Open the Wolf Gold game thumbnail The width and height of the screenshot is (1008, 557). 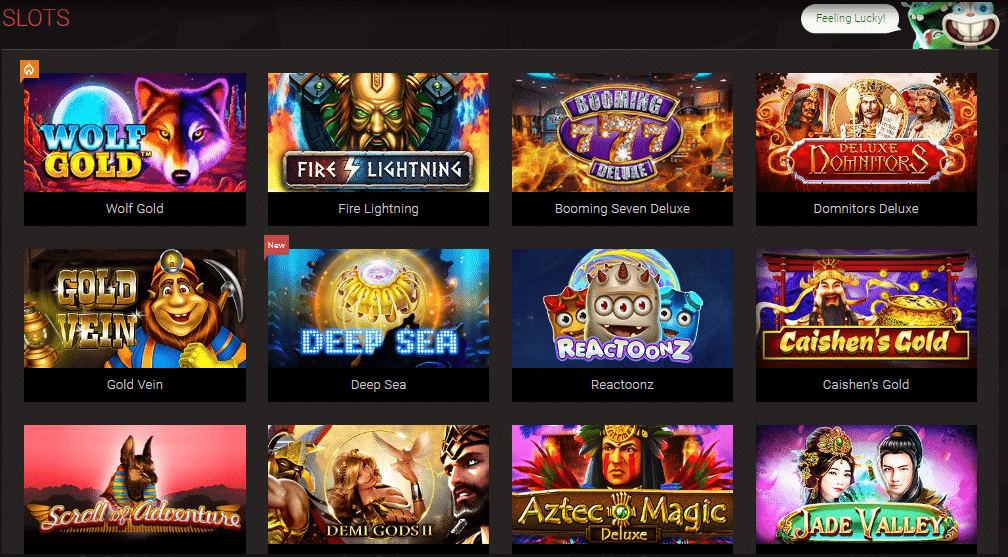[135, 132]
